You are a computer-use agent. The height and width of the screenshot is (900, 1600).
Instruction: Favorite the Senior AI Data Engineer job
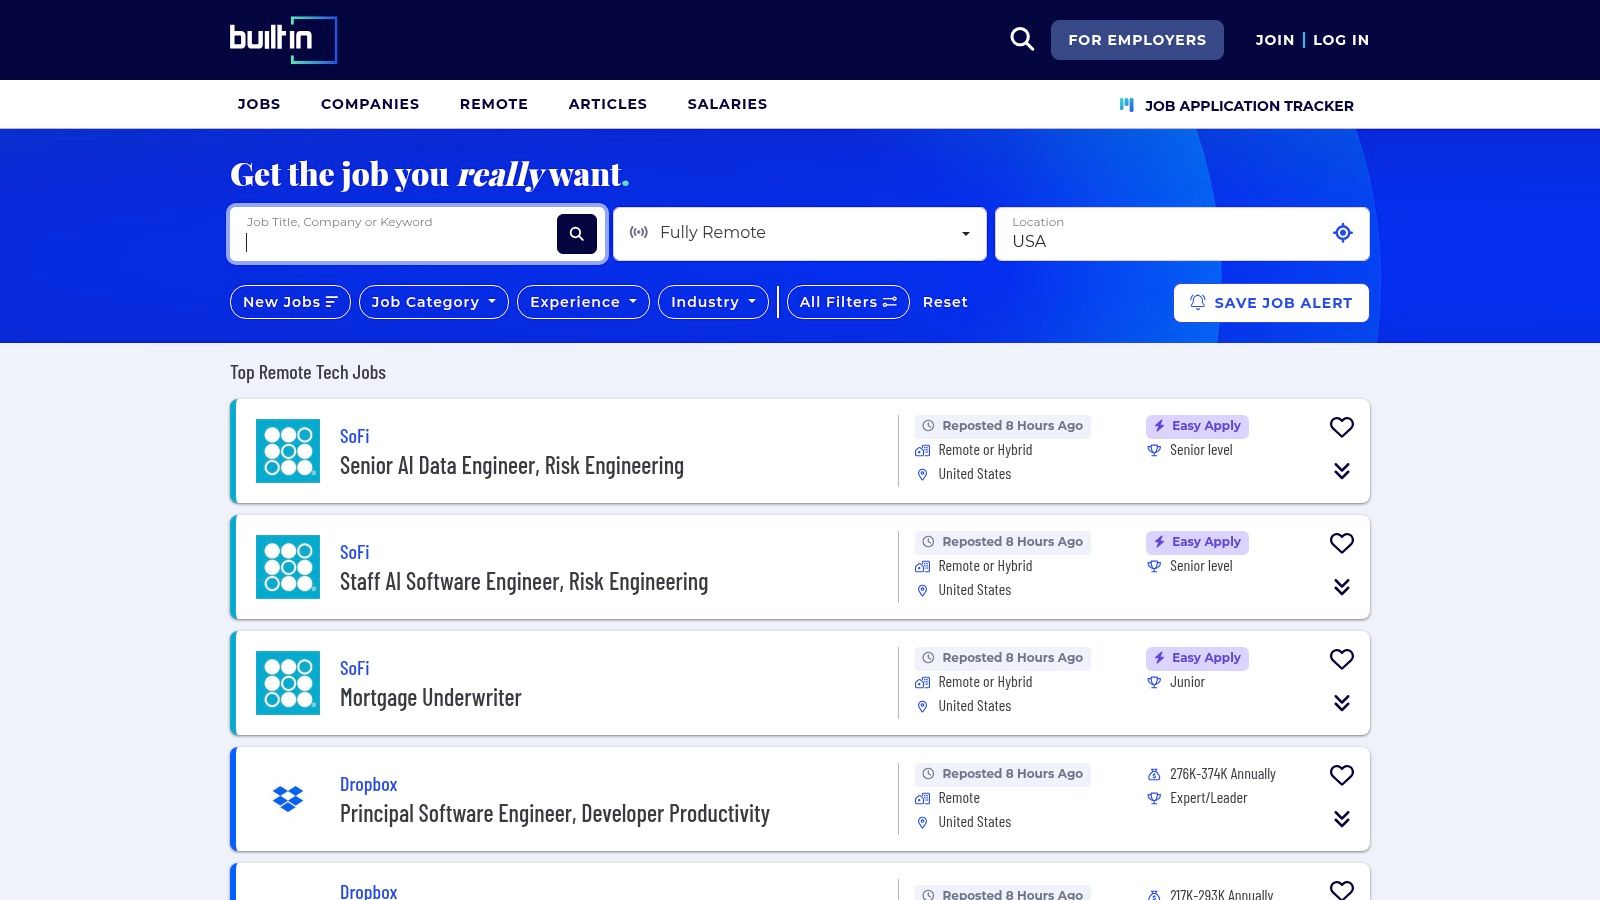[x=1341, y=427]
